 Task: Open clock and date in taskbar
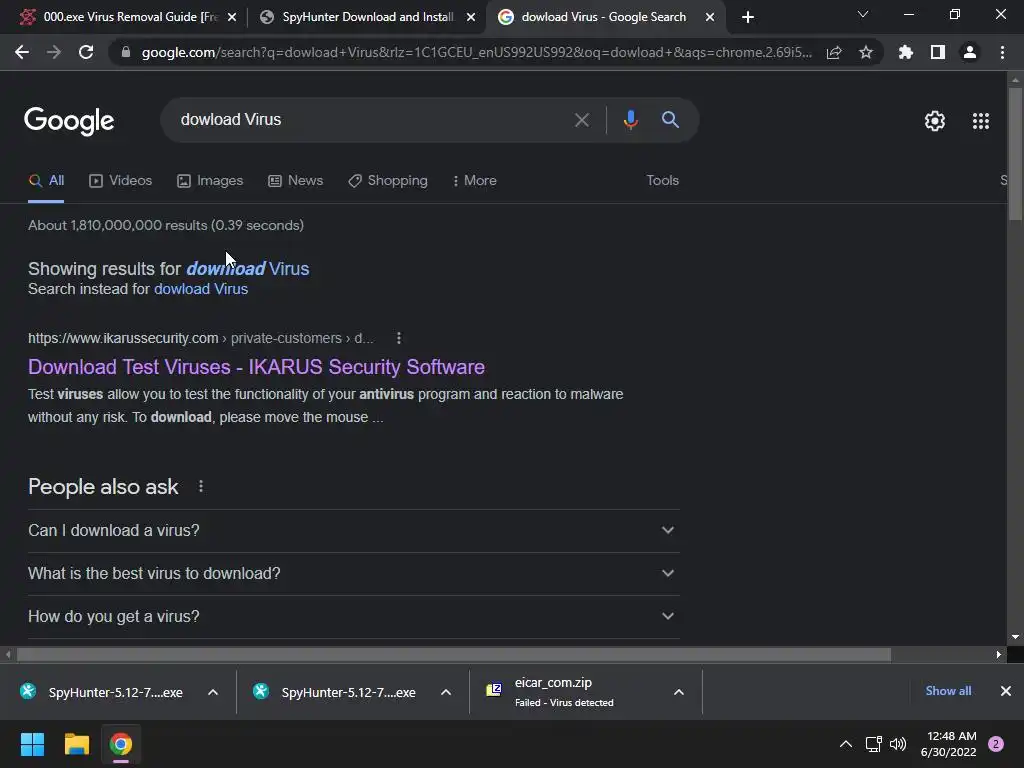coord(948,744)
